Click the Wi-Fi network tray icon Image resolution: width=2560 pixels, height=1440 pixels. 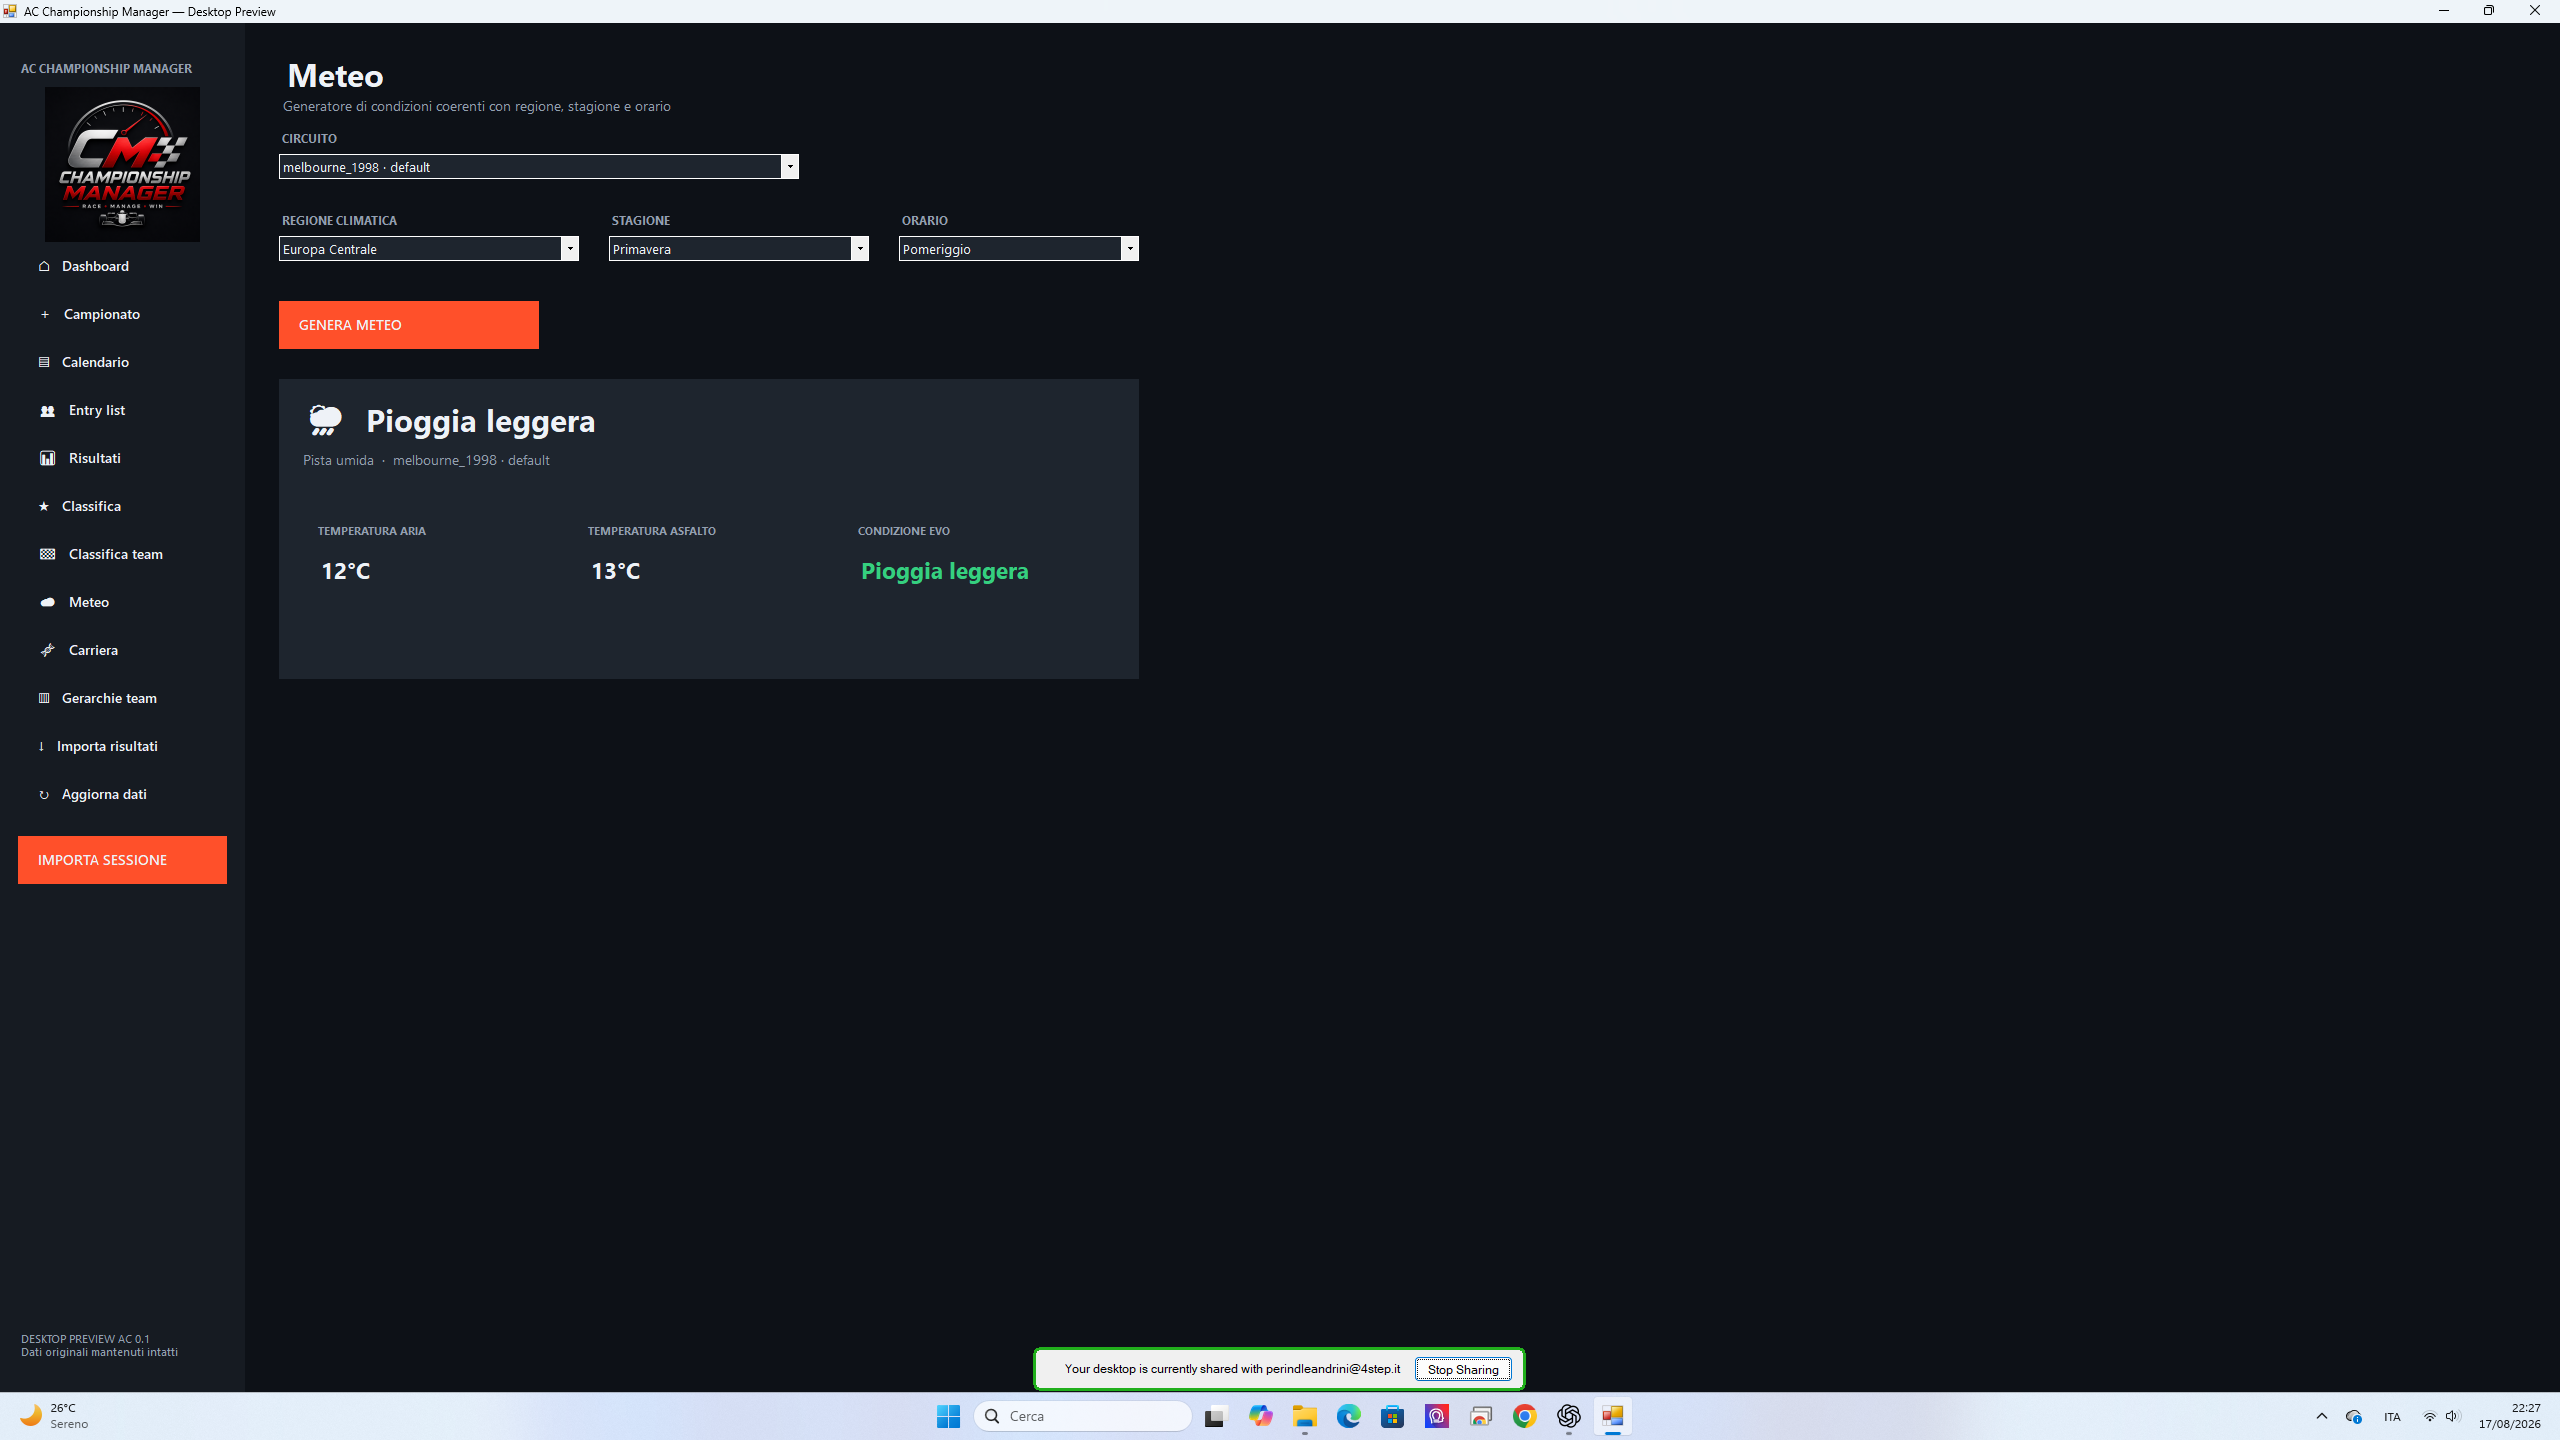click(2429, 1416)
